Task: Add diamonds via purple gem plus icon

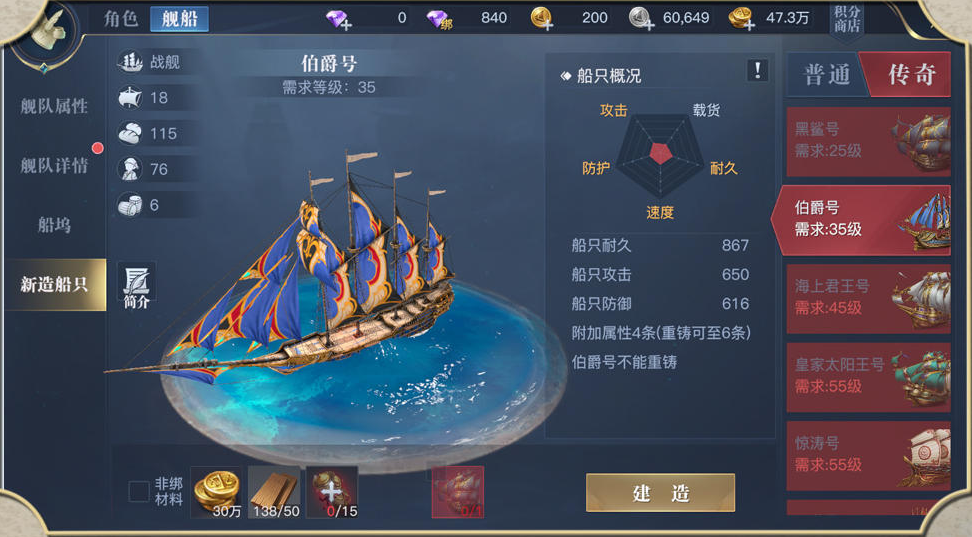Action: tap(338, 19)
